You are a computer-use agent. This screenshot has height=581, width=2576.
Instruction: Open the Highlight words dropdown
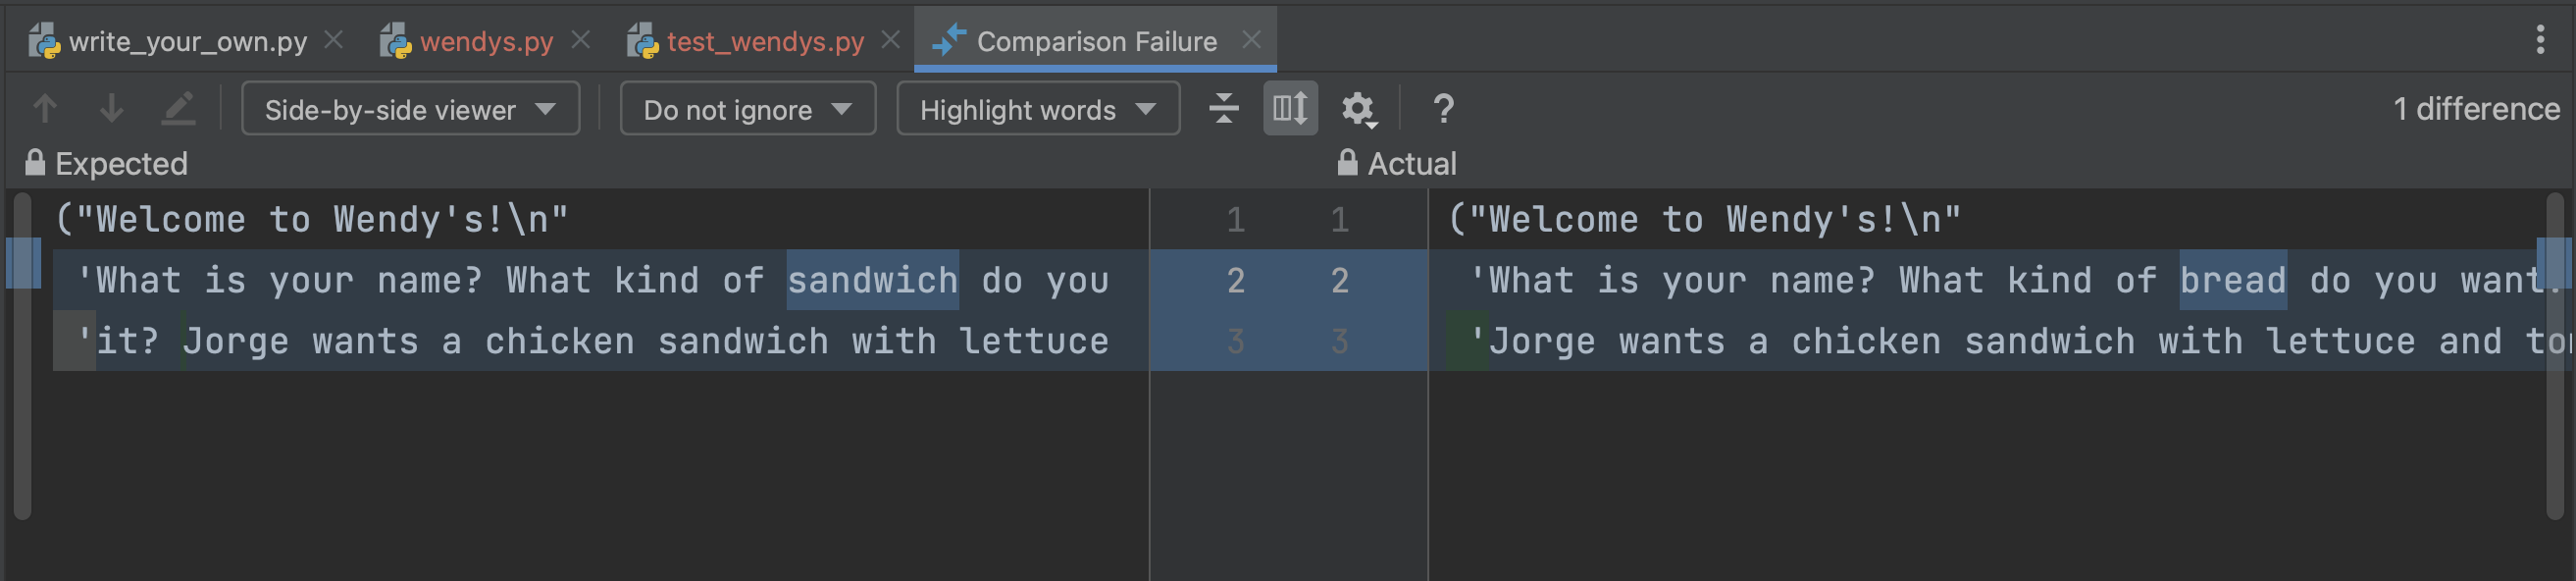click(x=1037, y=109)
